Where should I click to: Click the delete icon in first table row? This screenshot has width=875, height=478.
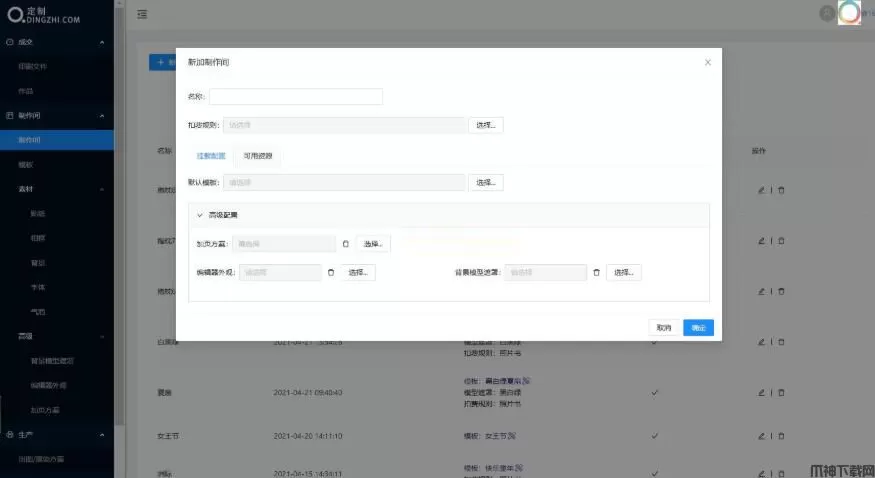[782, 189]
